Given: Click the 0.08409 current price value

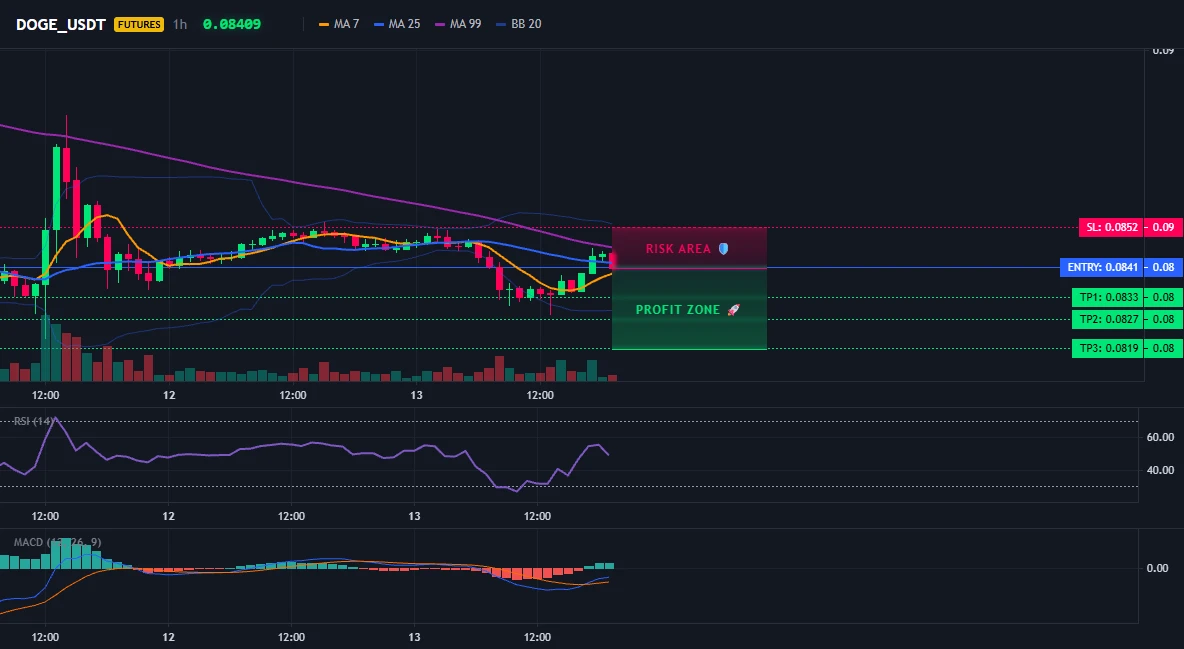Looking at the screenshot, I should click(232, 24).
